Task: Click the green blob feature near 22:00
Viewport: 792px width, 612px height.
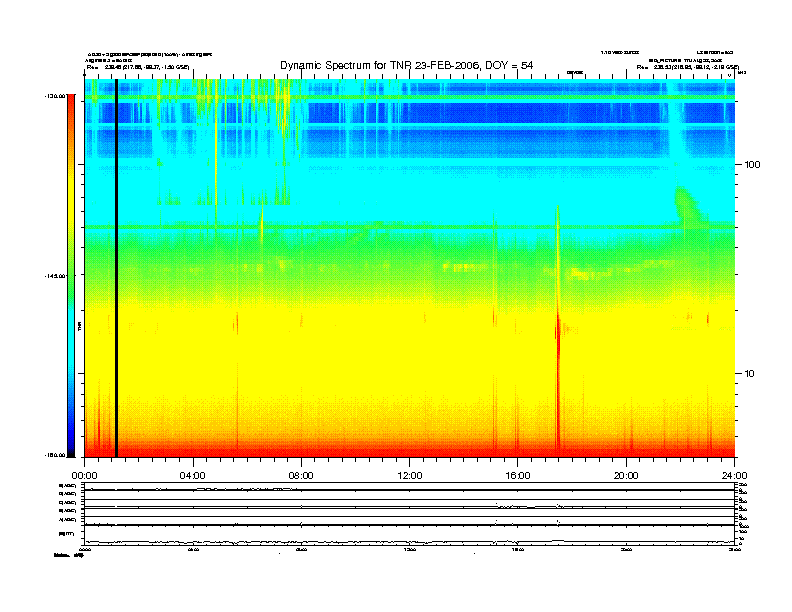Action: [x=688, y=205]
